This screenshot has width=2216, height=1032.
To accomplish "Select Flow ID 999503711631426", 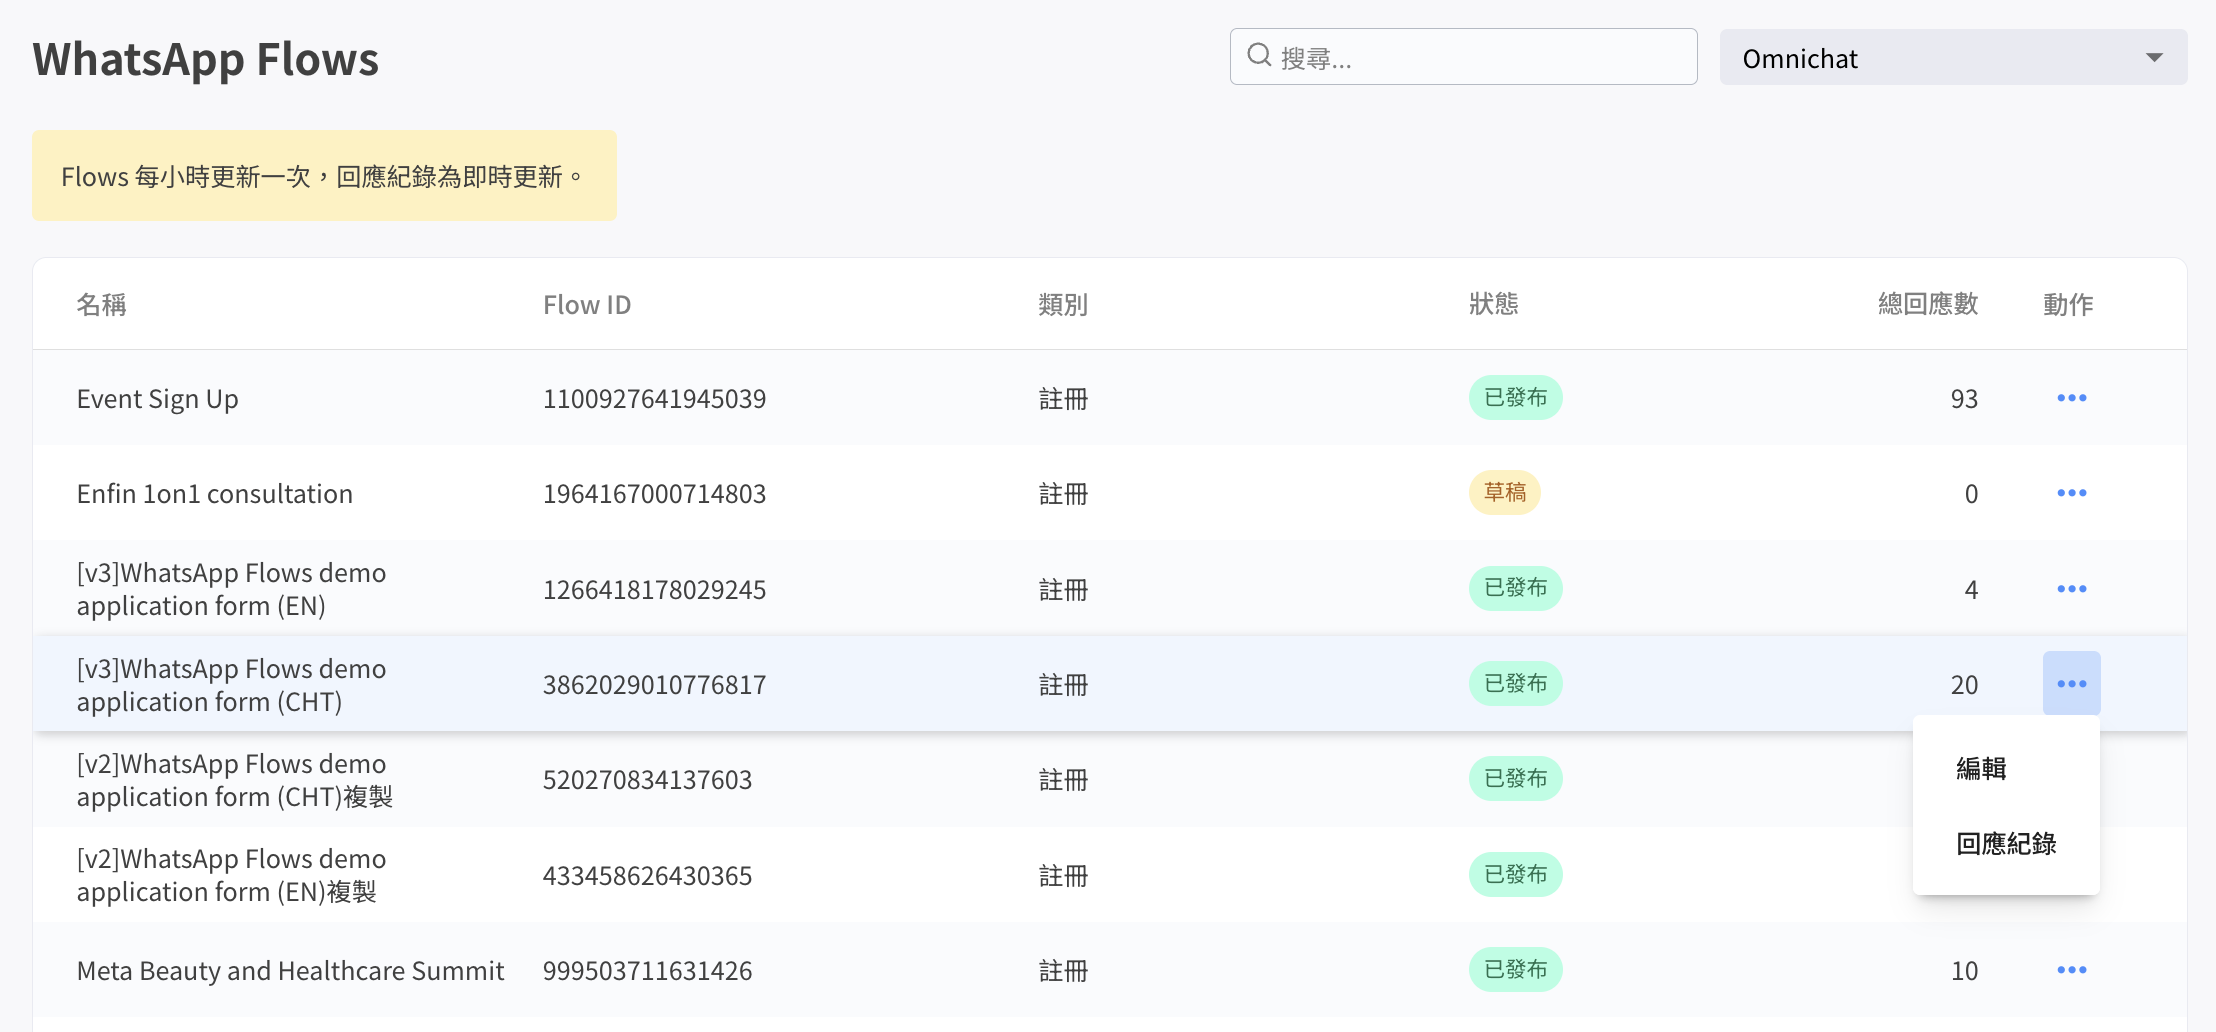I will click(x=647, y=971).
